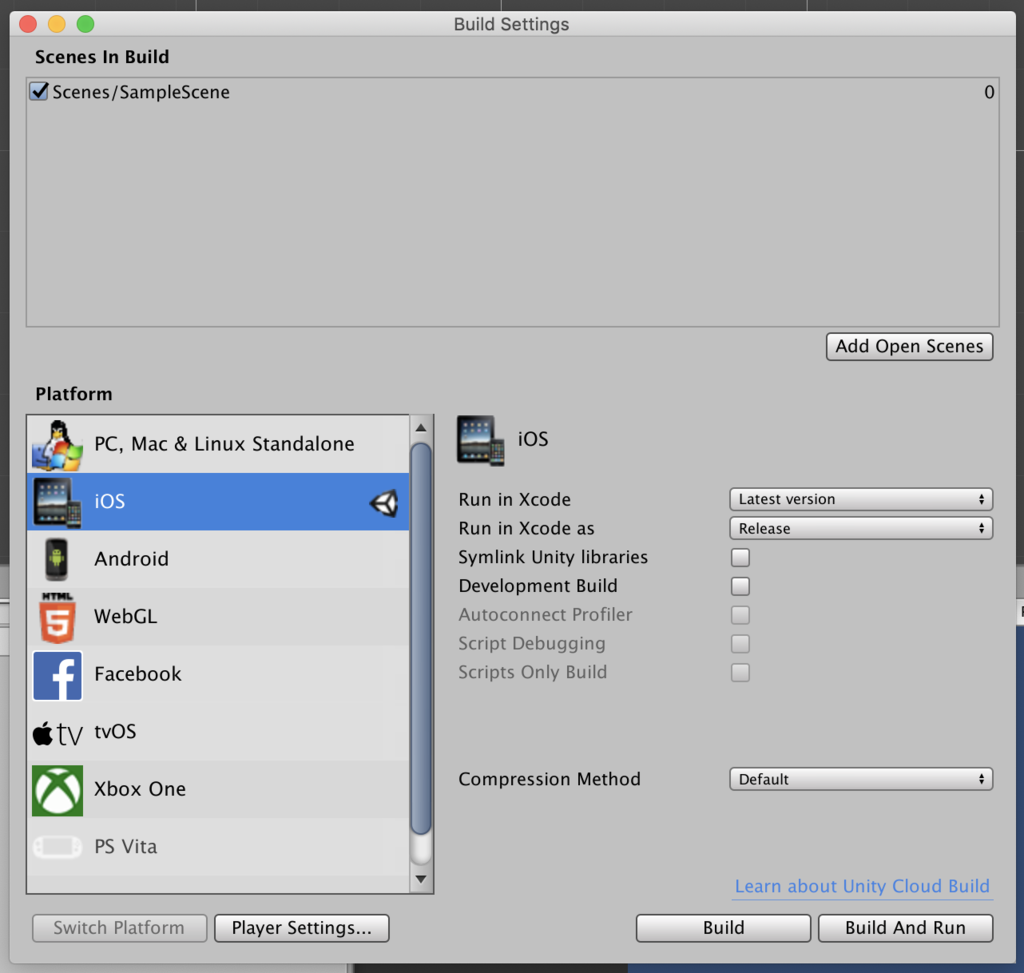Click the iOS device icon in platform list
1024x973 pixels.
(x=57, y=502)
